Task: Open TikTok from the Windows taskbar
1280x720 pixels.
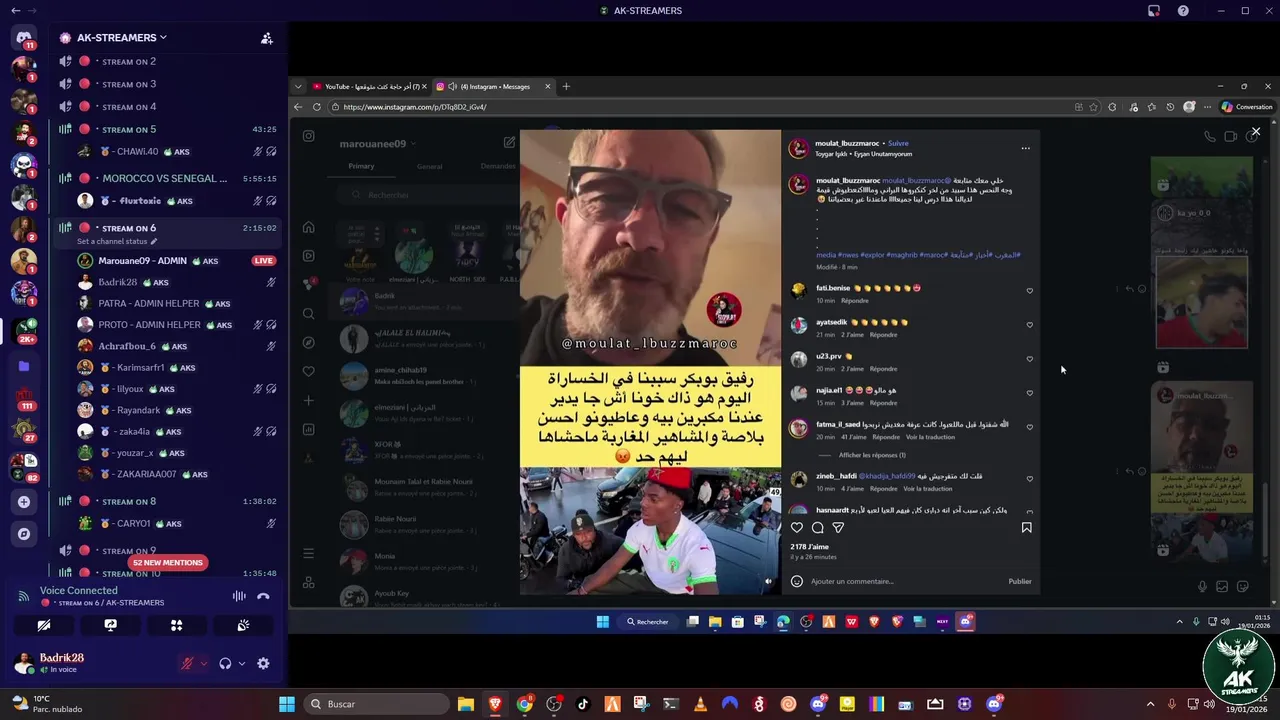Action: 583,704
